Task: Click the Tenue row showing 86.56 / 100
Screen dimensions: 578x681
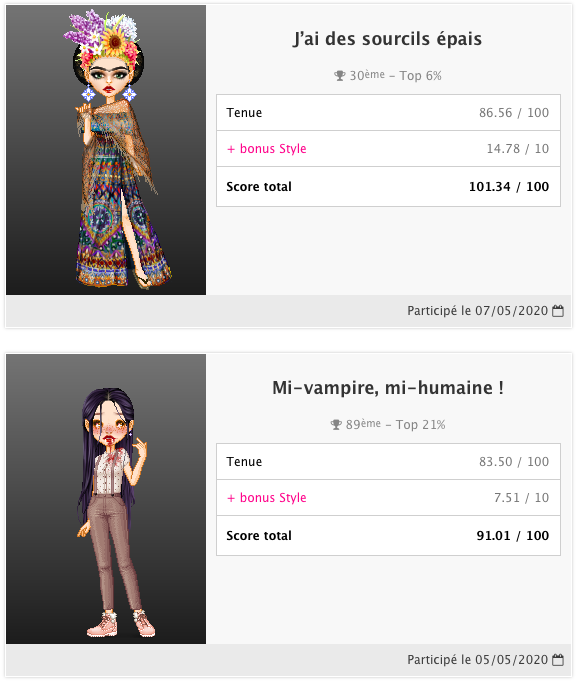Action: tap(388, 112)
